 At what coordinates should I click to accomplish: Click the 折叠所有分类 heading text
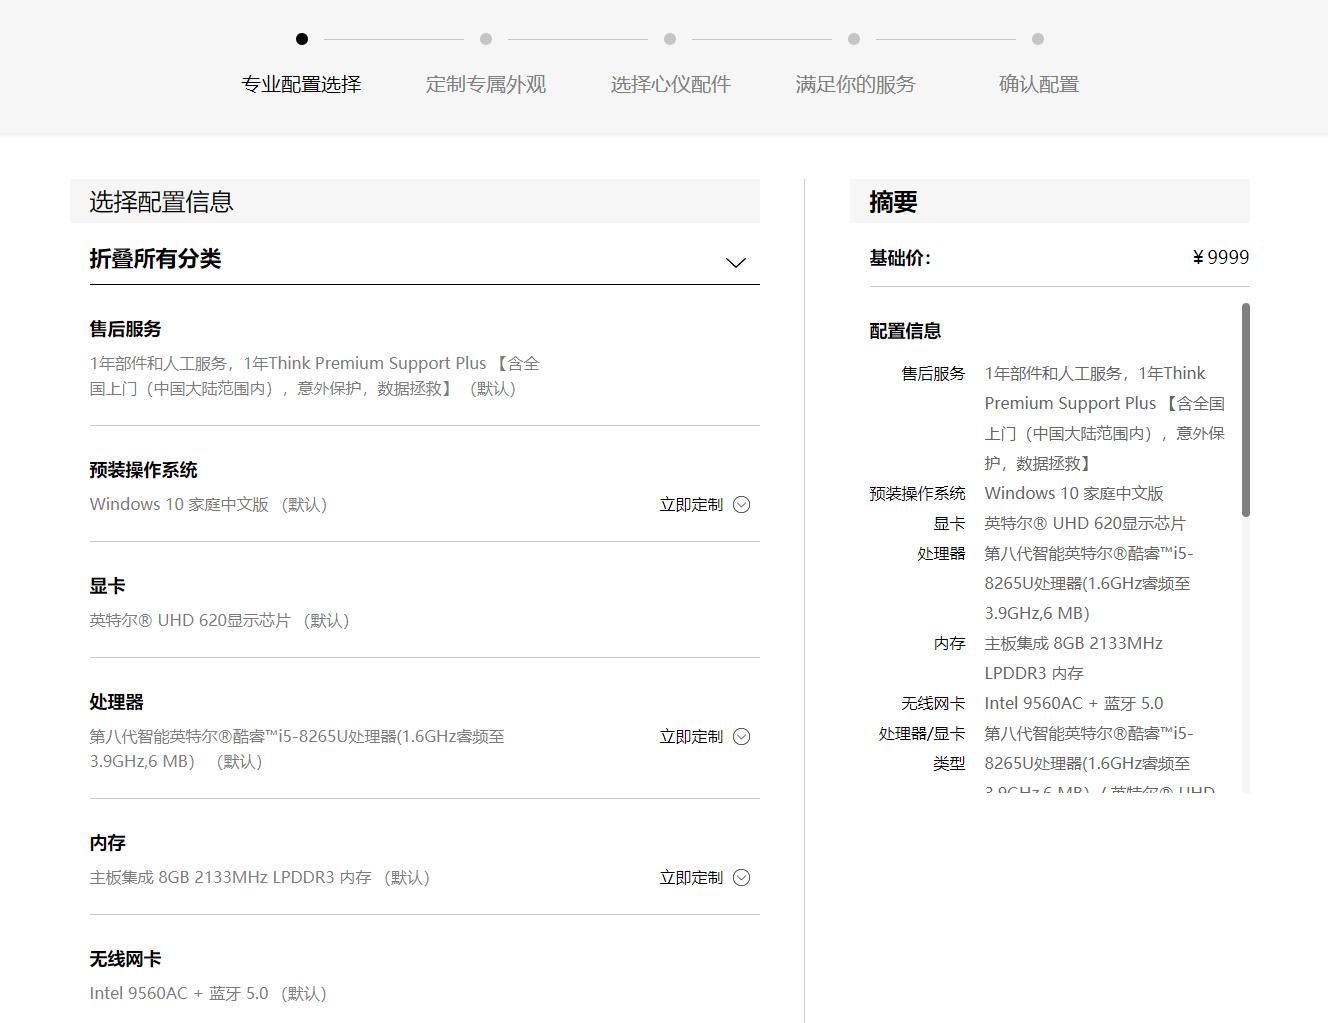[155, 259]
